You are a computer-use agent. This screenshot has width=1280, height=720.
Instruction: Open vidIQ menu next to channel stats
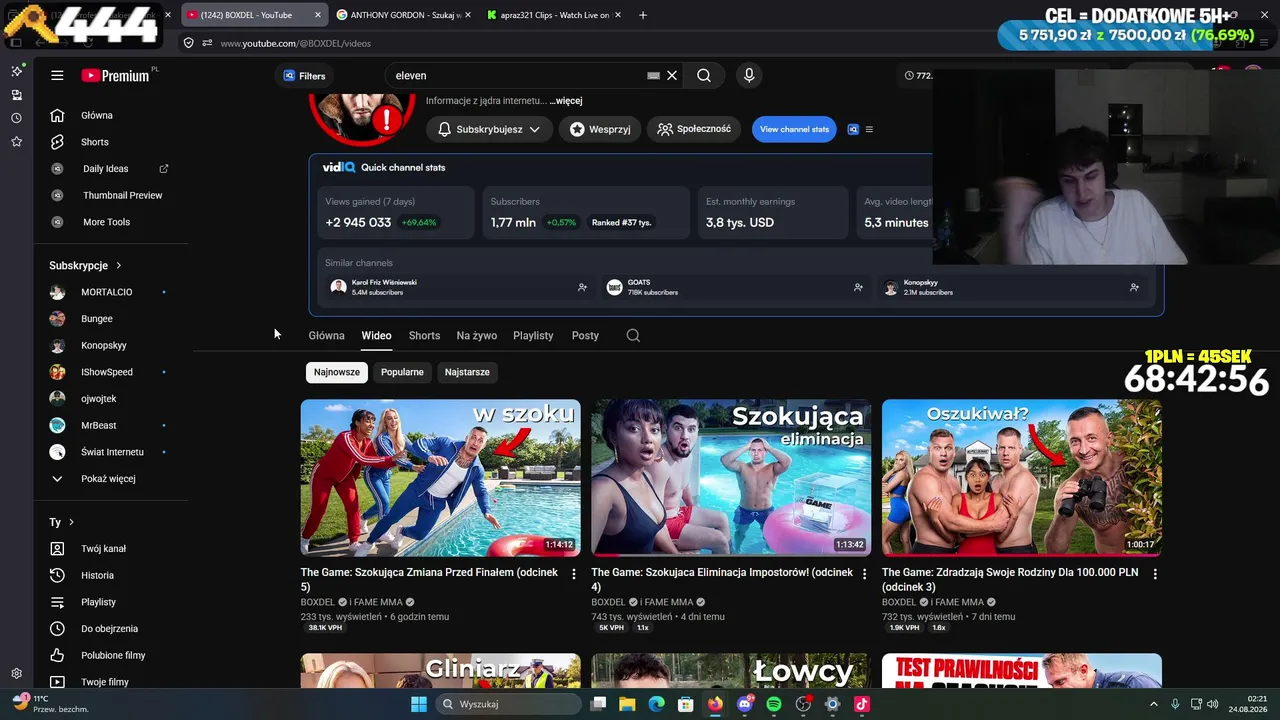pyautogui.click(x=869, y=129)
